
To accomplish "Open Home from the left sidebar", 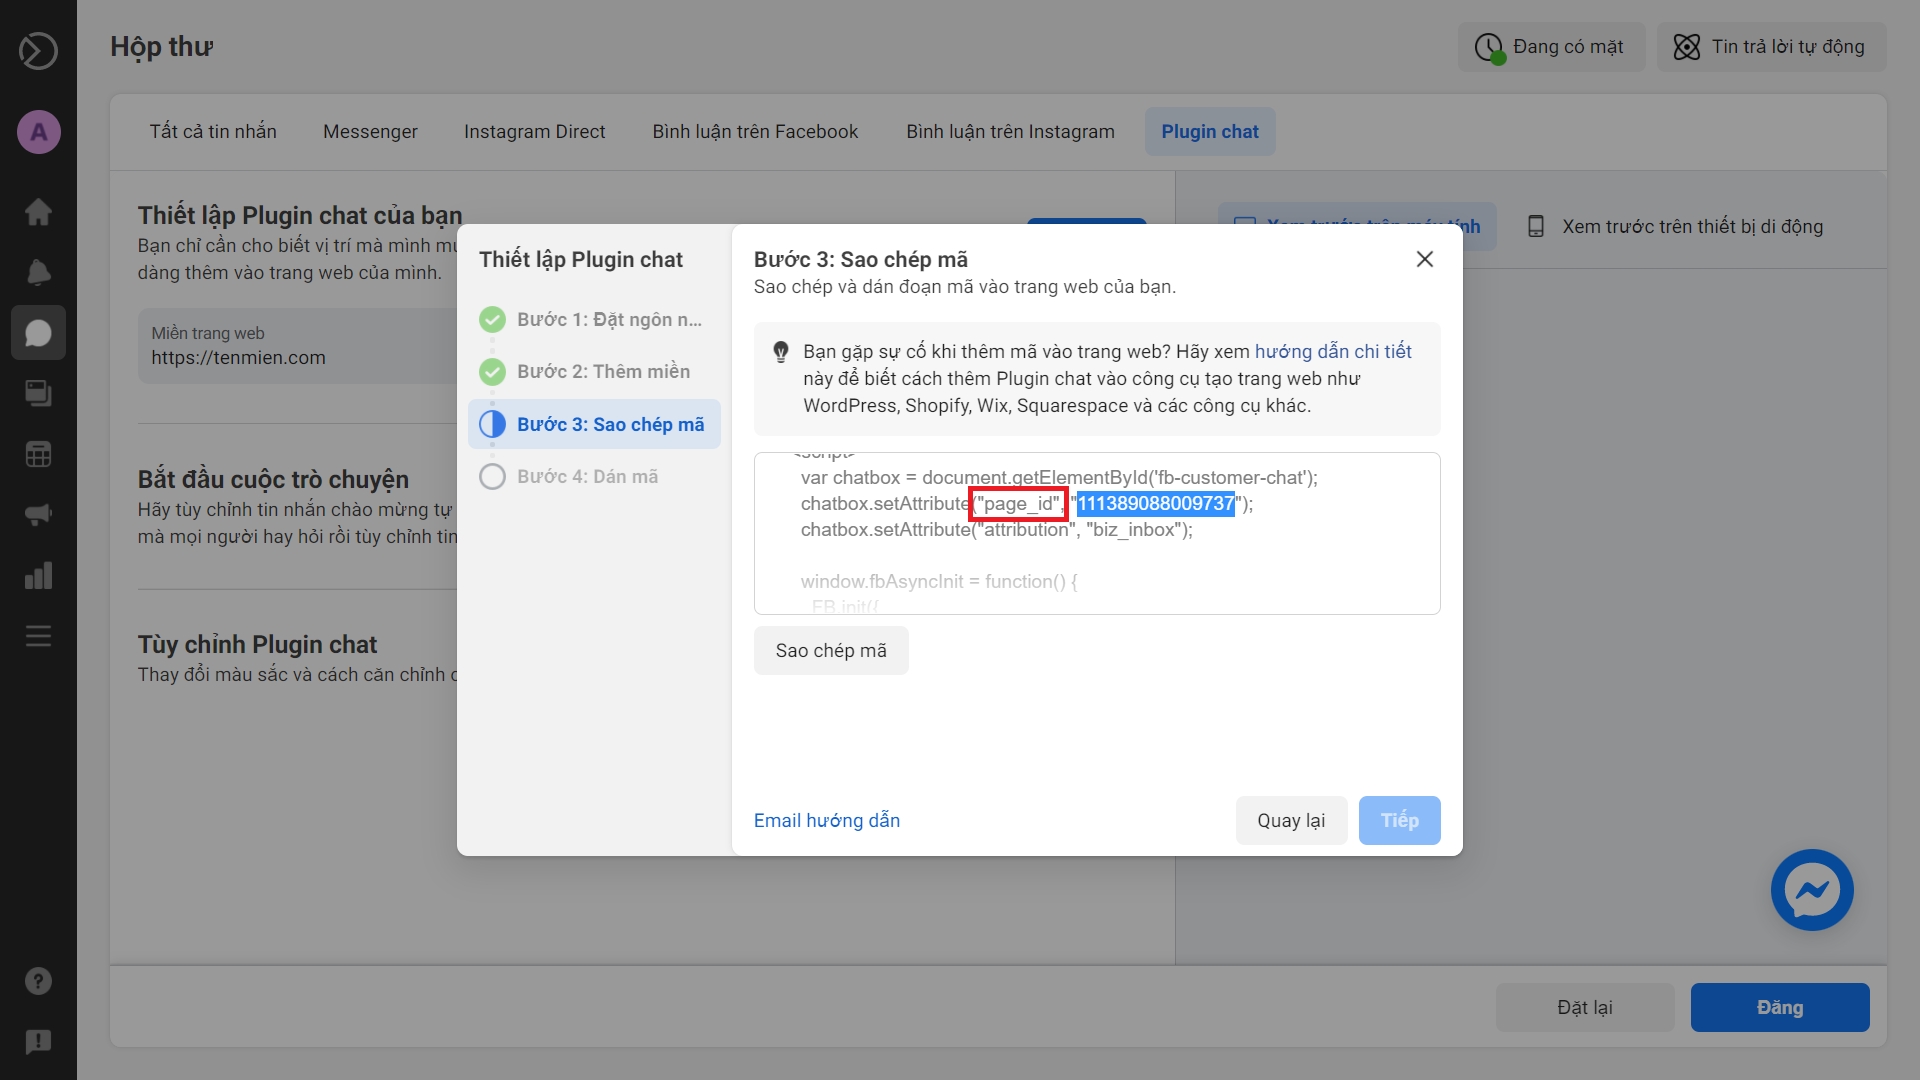I will [38, 212].
